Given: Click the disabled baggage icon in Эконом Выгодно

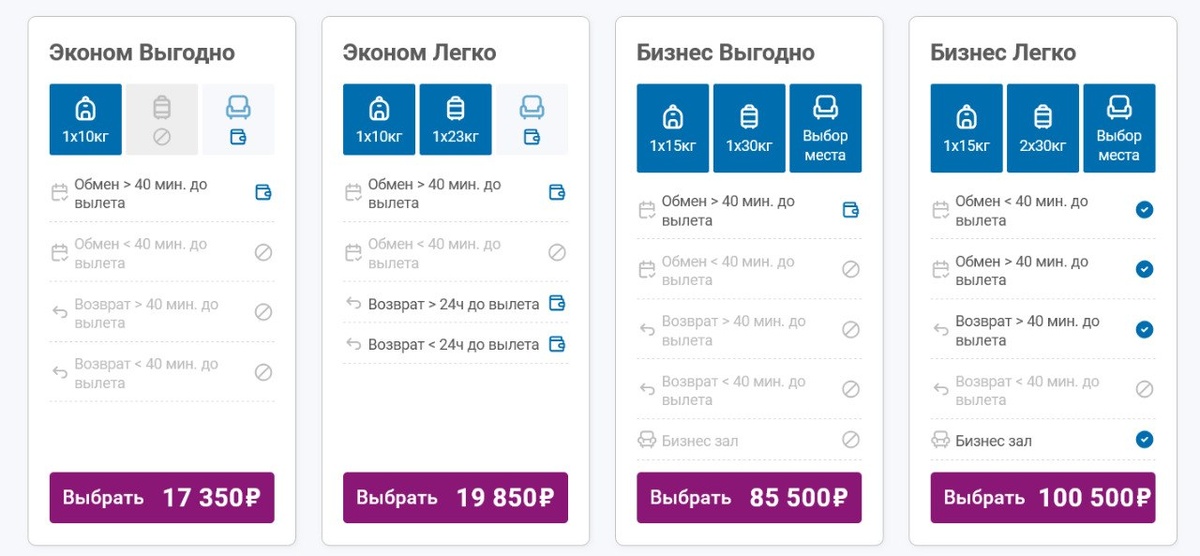Looking at the screenshot, I should 162,120.
